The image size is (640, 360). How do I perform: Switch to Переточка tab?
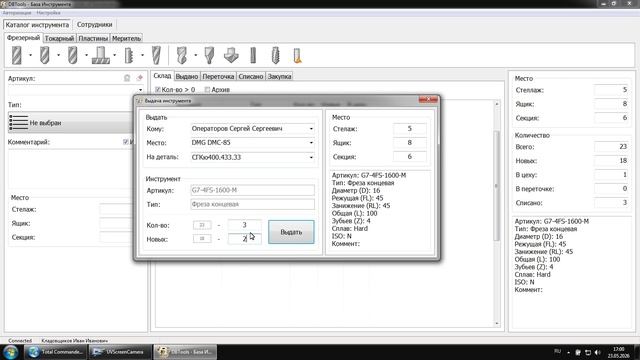point(218,76)
